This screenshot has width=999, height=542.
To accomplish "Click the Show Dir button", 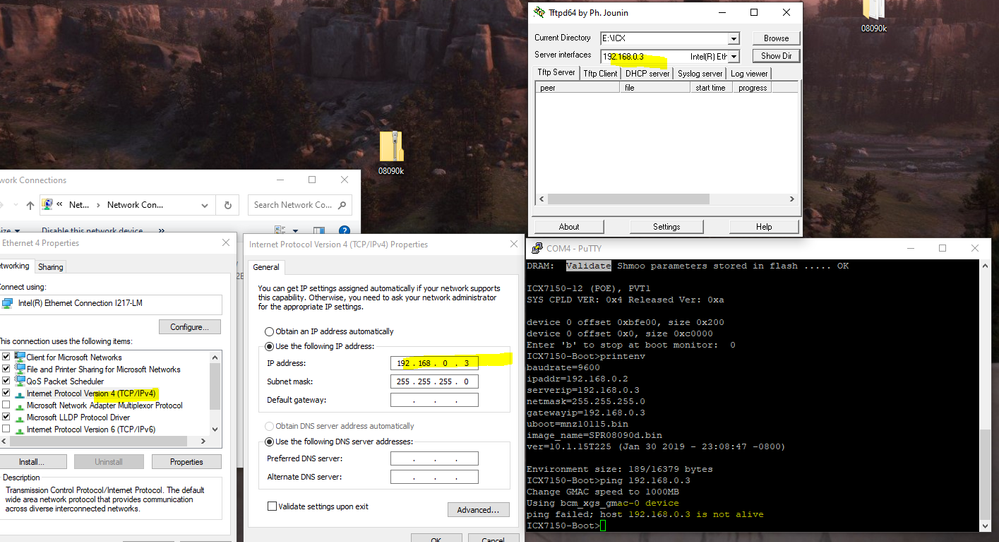I will click(x=776, y=56).
